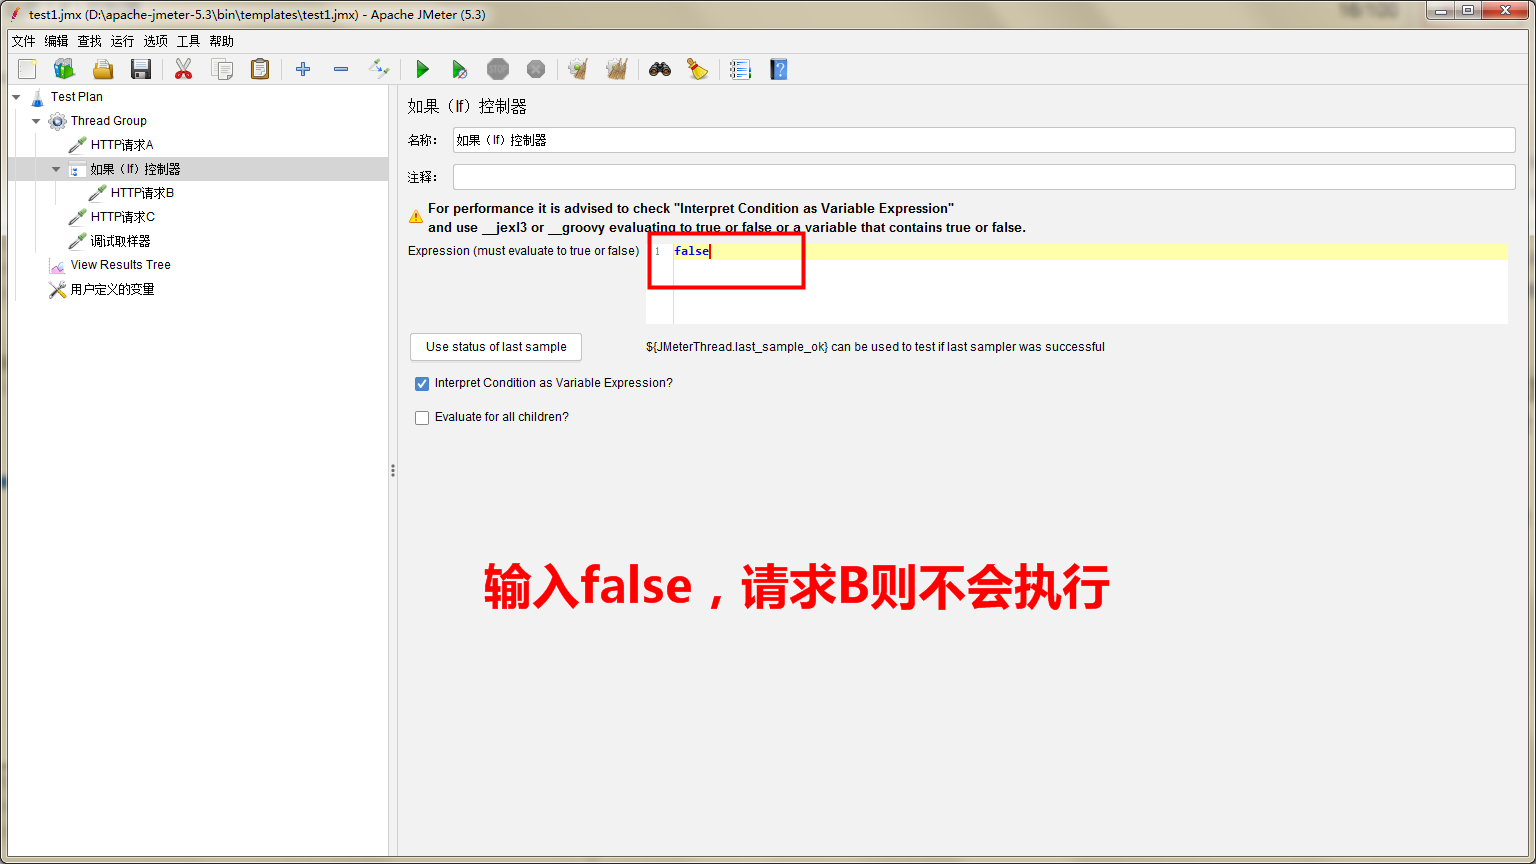Enable Evaluate for all children option
The image size is (1536, 864).
click(x=421, y=417)
